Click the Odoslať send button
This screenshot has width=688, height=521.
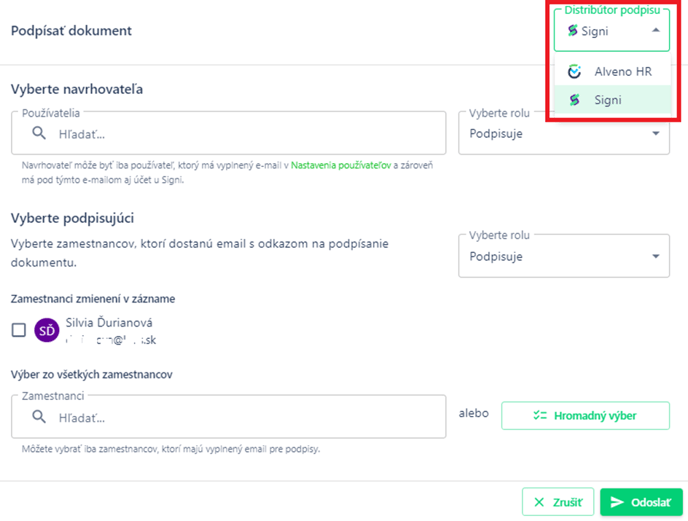pos(641,502)
